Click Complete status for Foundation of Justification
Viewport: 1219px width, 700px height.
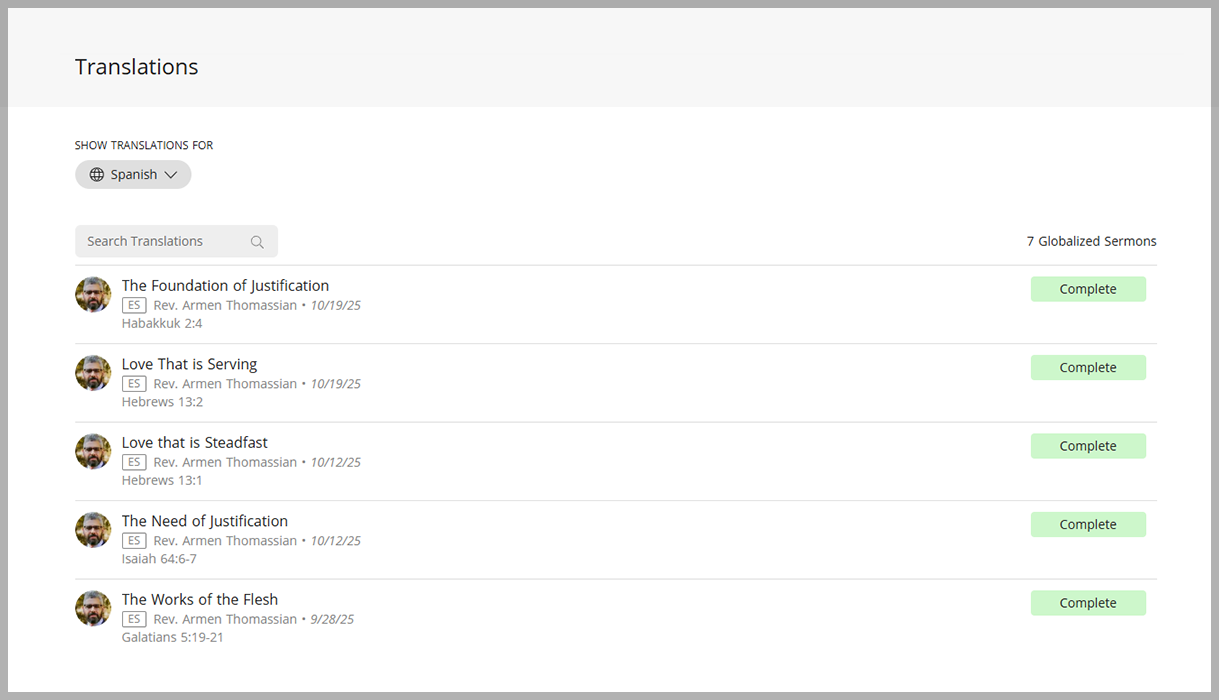click(x=1088, y=289)
